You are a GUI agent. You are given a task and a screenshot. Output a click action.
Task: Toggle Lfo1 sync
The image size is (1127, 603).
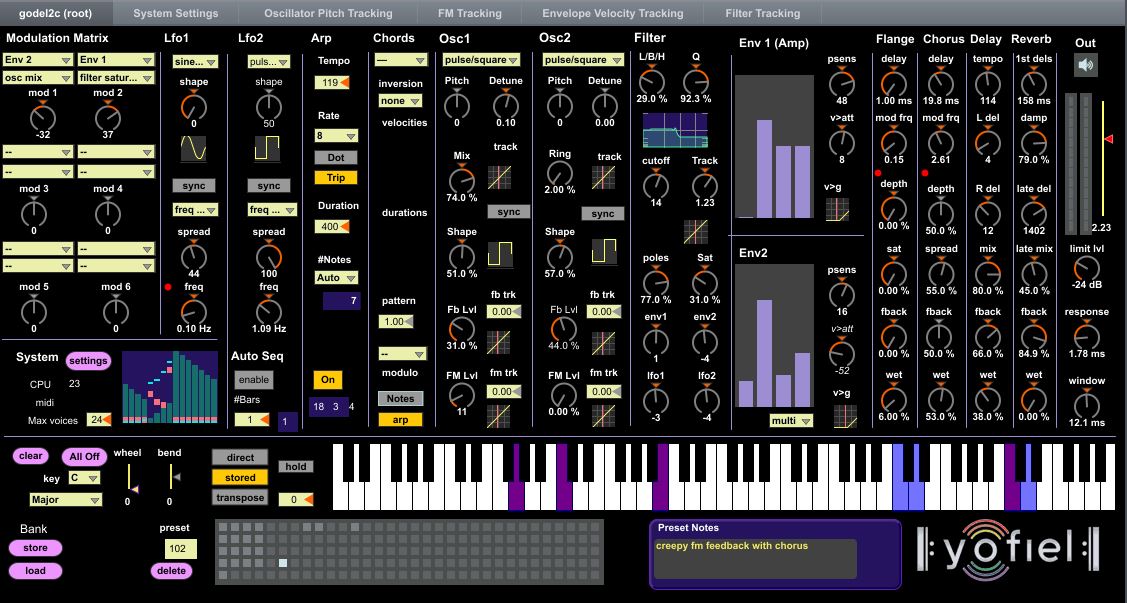click(193, 185)
